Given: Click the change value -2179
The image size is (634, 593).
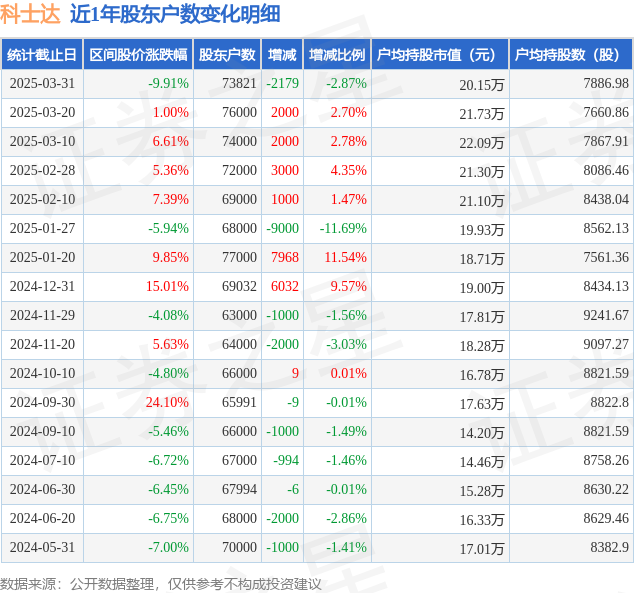Looking at the screenshot, I should tap(283, 83).
